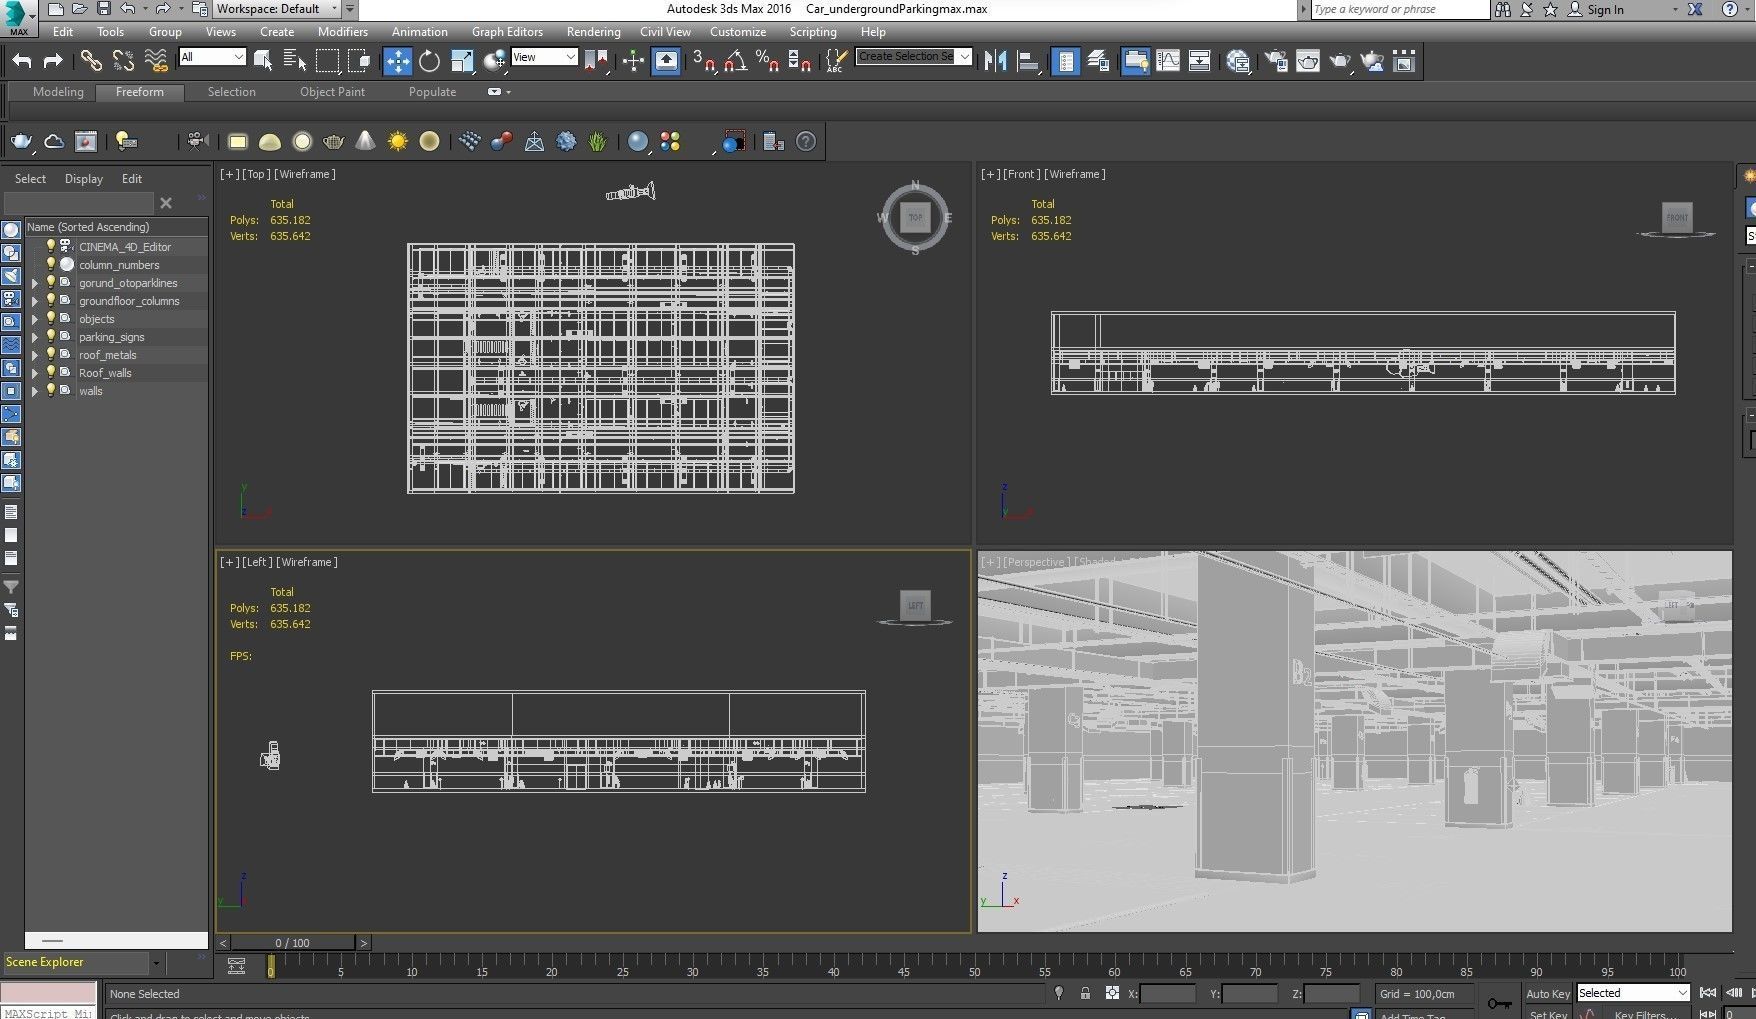Click the Material Editor icon
Image resolution: width=1756 pixels, height=1019 pixels.
pyautogui.click(x=1238, y=61)
